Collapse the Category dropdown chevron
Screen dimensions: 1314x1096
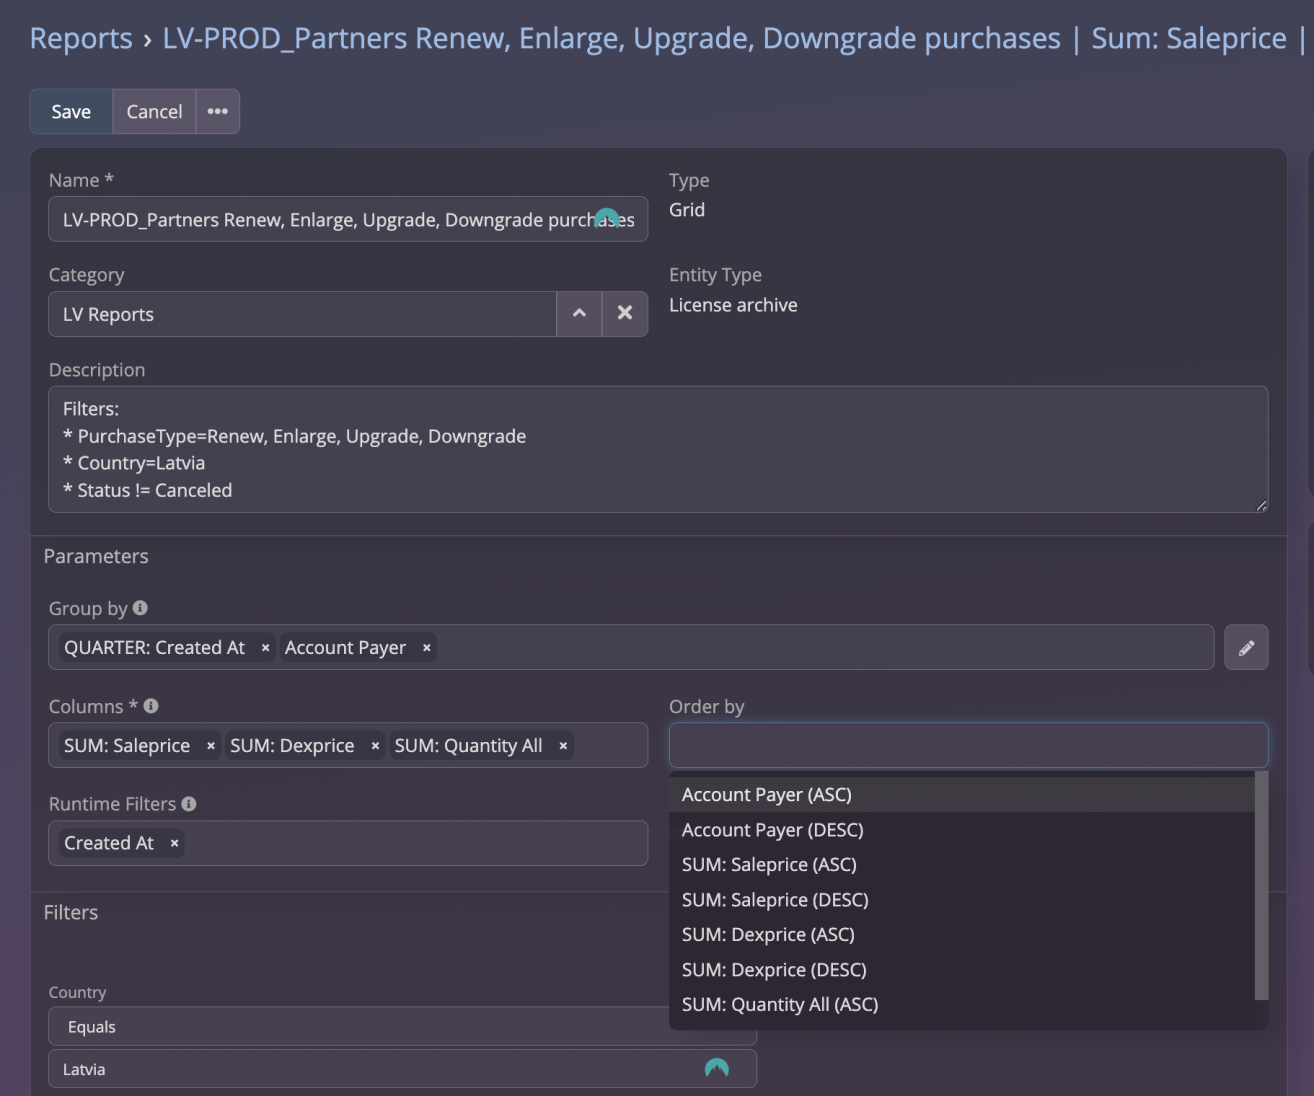tap(579, 313)
